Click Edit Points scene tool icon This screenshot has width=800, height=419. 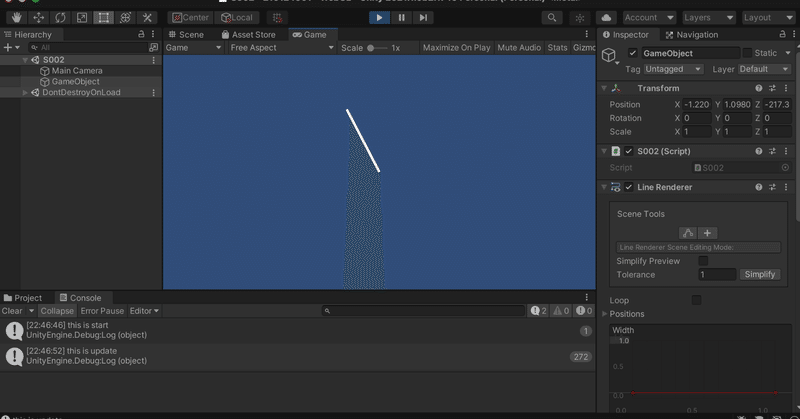(688, 233)
